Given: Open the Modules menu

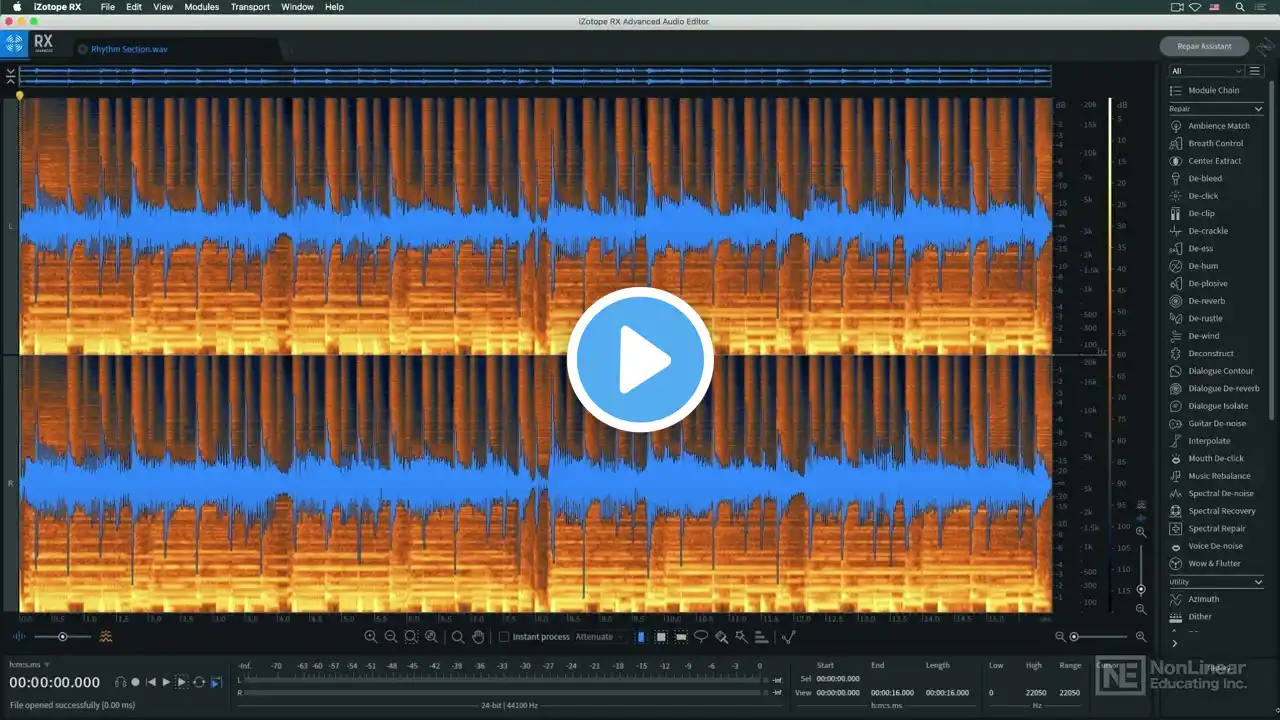Looking at the screenshot, I should click(x=202, y=7).
